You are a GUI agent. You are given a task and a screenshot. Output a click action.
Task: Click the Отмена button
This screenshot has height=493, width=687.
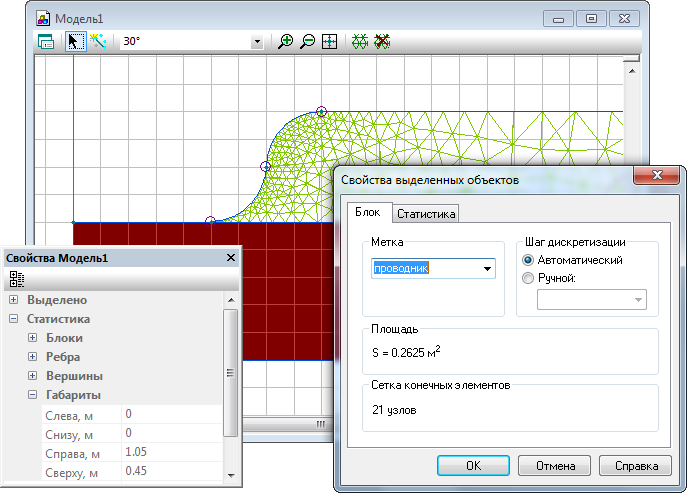point(554,466)
